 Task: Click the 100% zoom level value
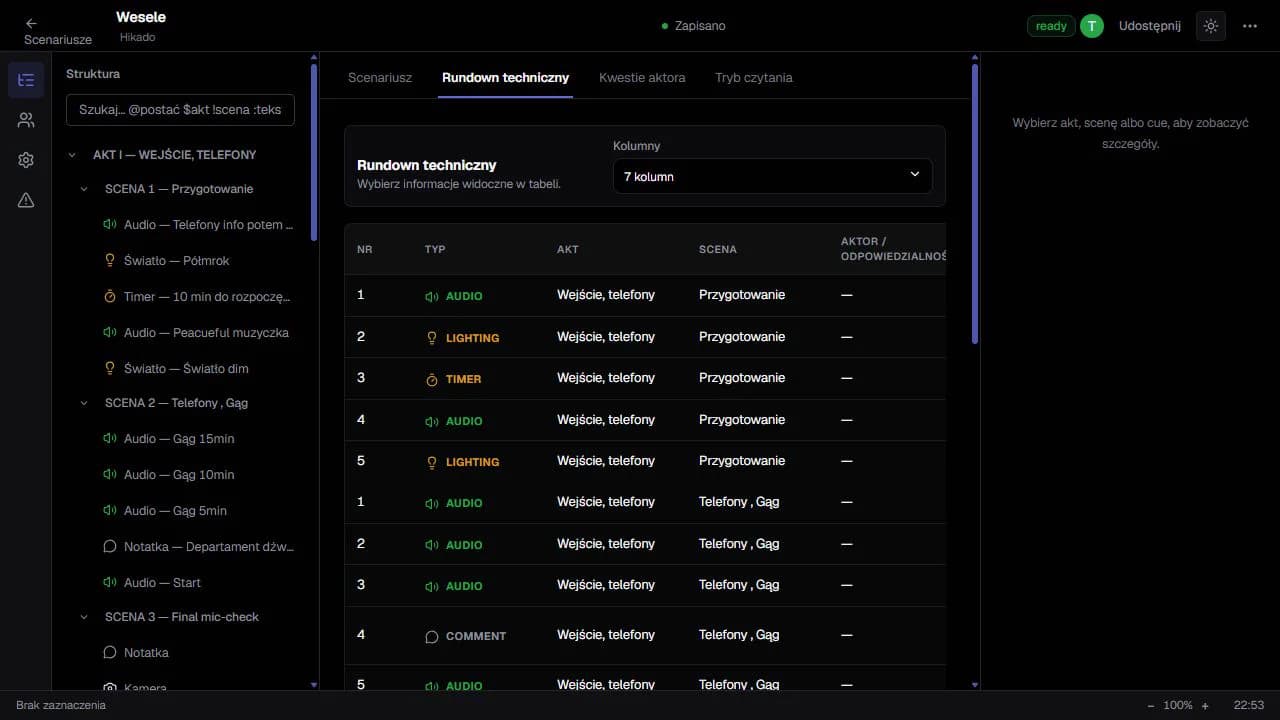[x=1178, y=705]
